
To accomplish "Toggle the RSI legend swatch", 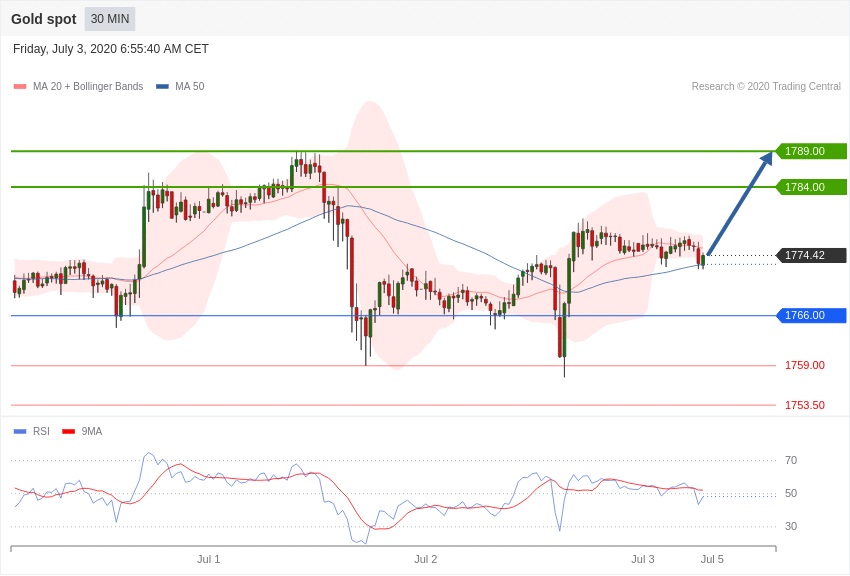I will pyautogui.click(x=20, y=432).
